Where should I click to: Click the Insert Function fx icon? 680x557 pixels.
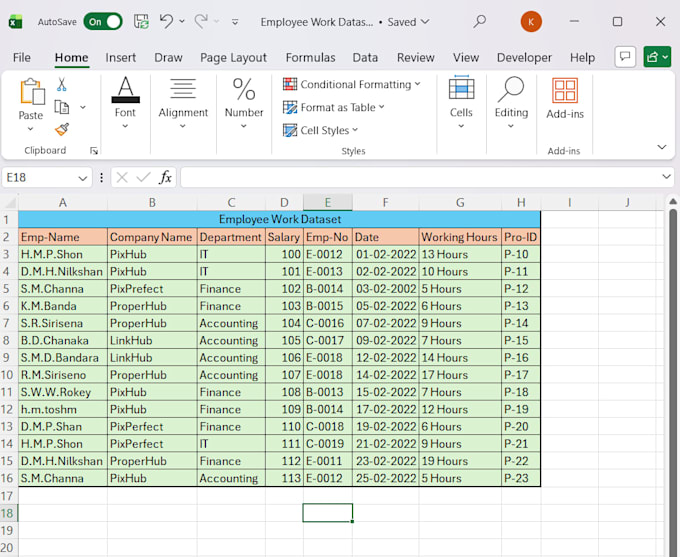[165, 177]
